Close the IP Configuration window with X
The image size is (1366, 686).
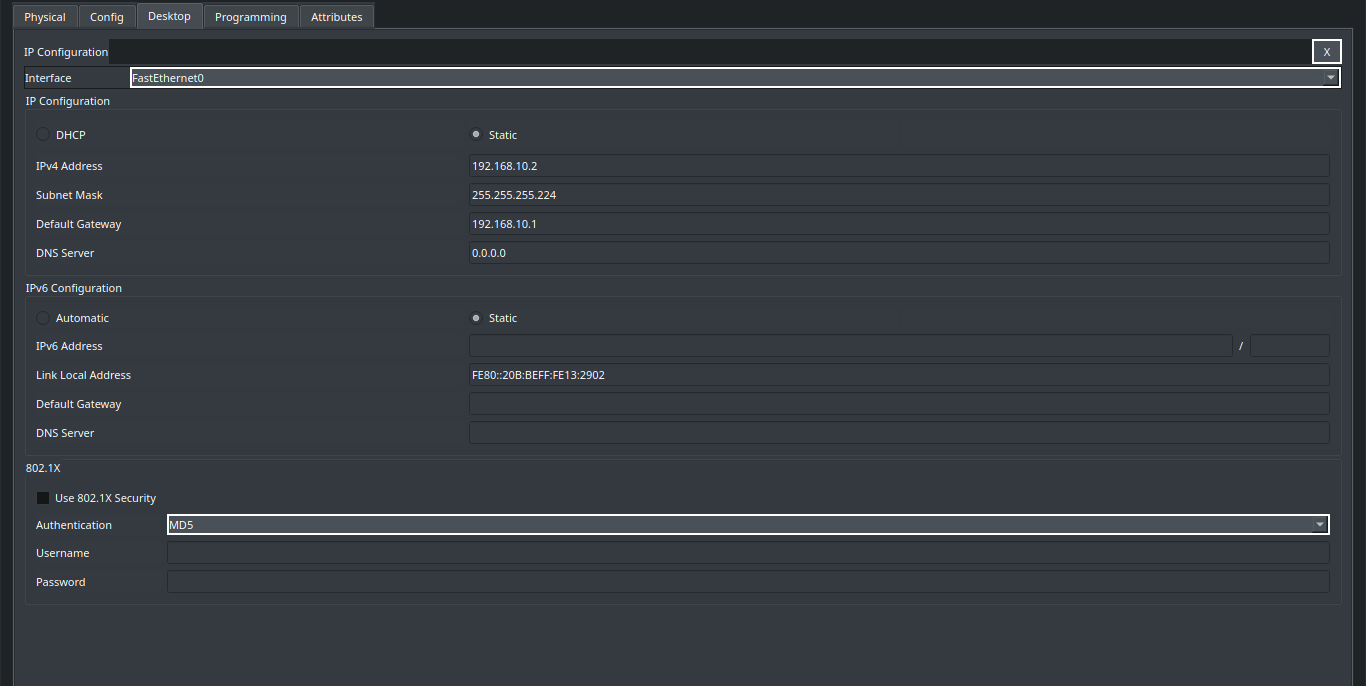(1327, 52)
